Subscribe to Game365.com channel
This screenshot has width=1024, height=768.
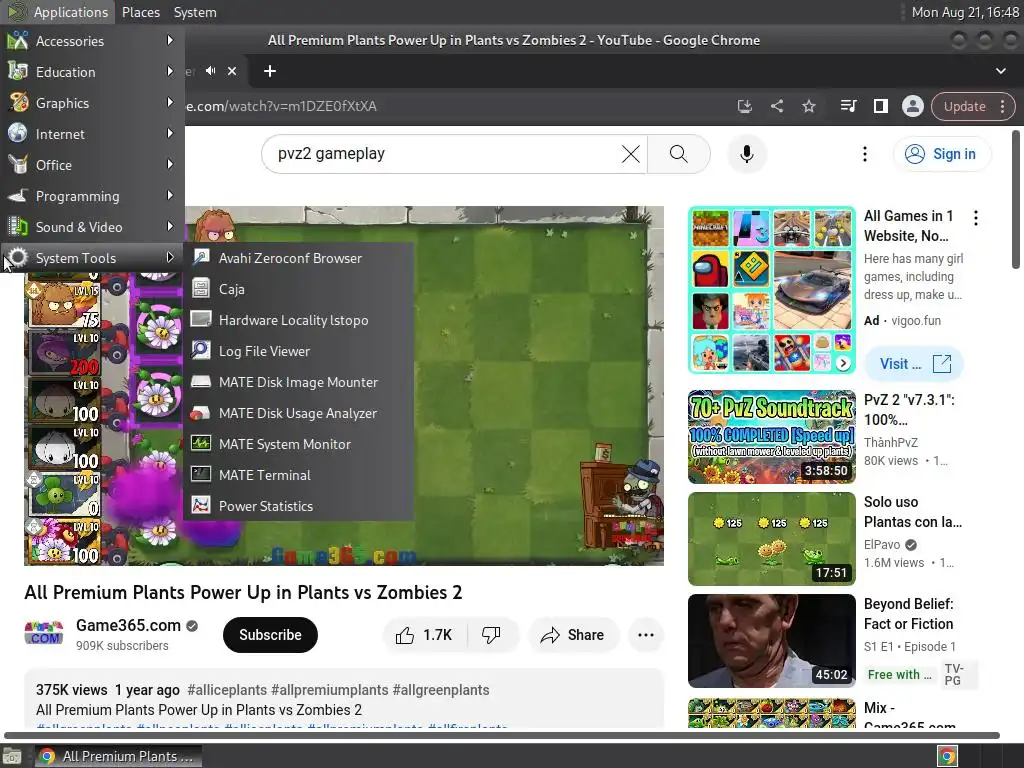point(270,635)
